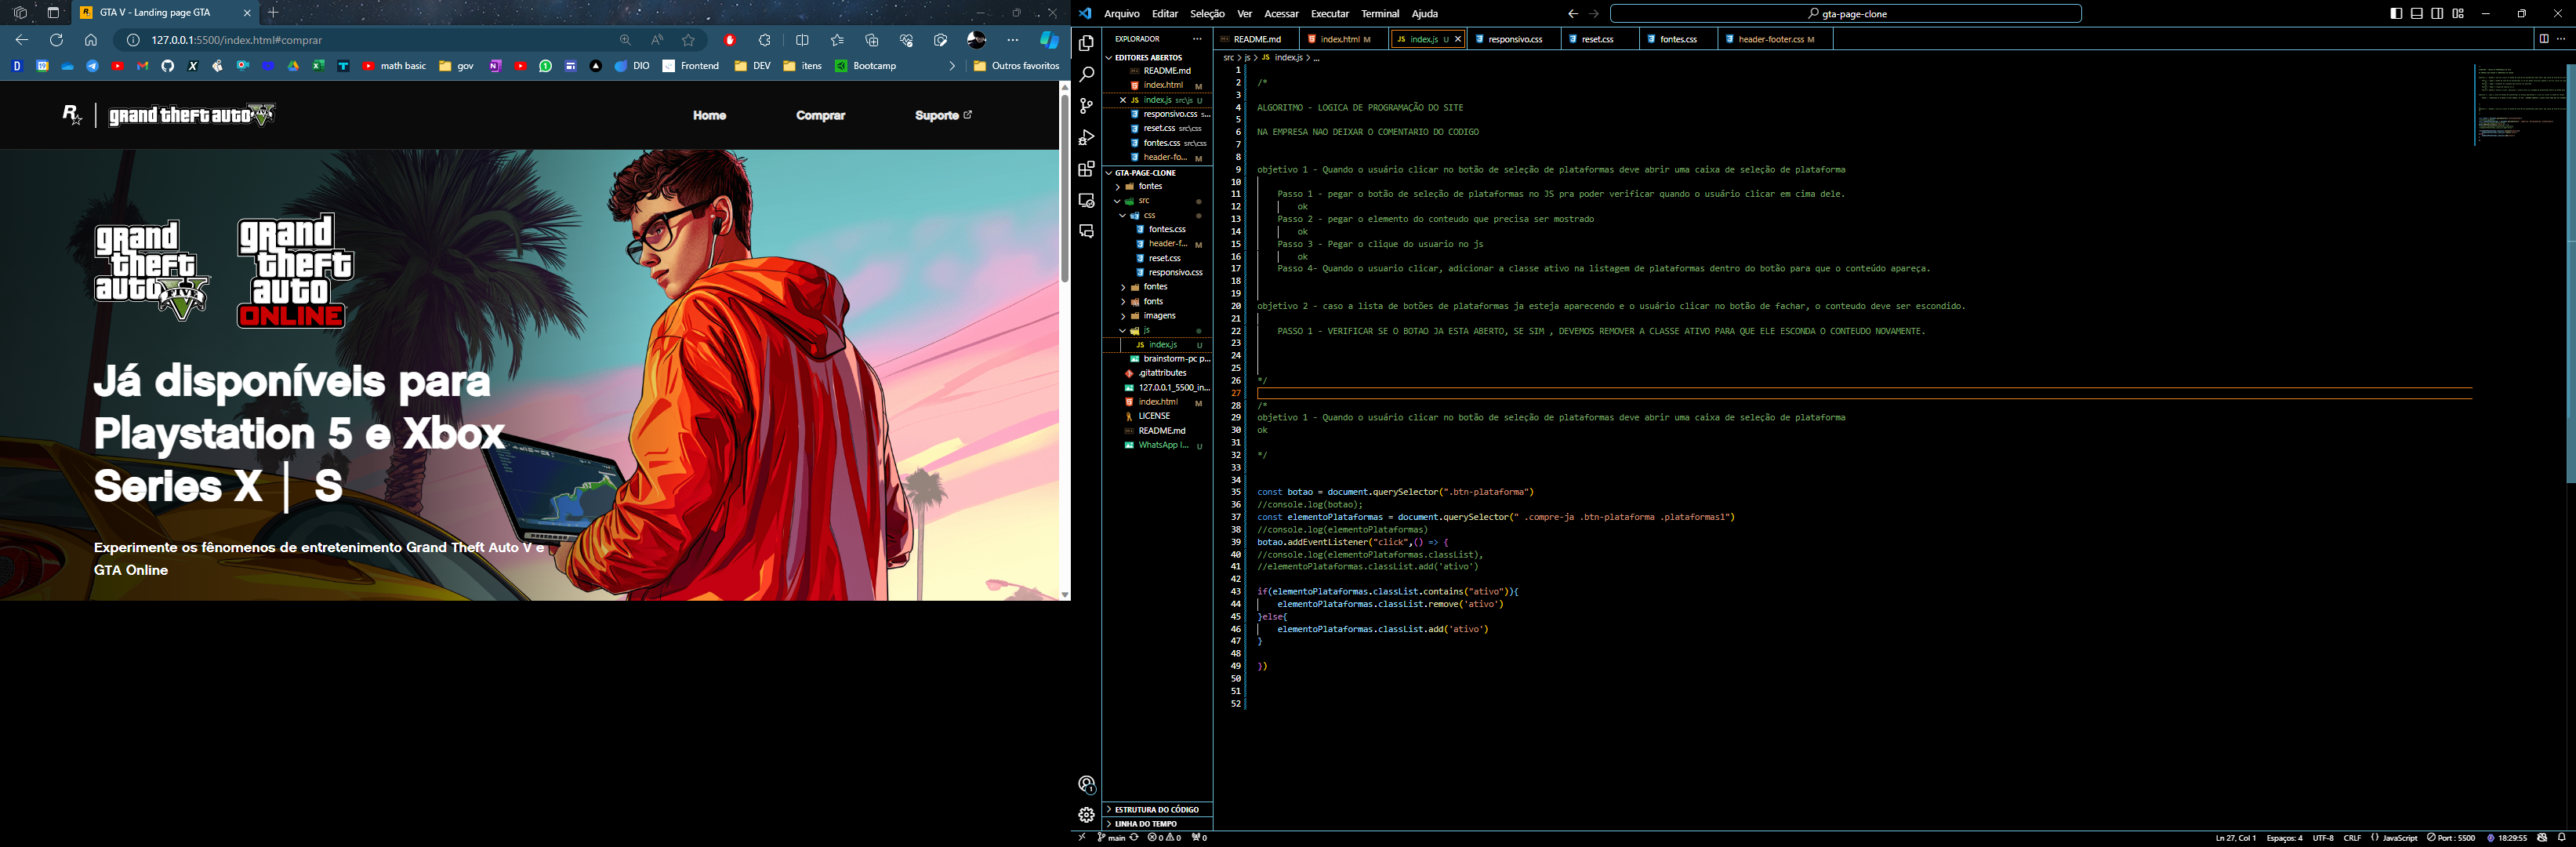
Task: Open the chat sessions activity icon
Action: click(x=1086, y=231)
